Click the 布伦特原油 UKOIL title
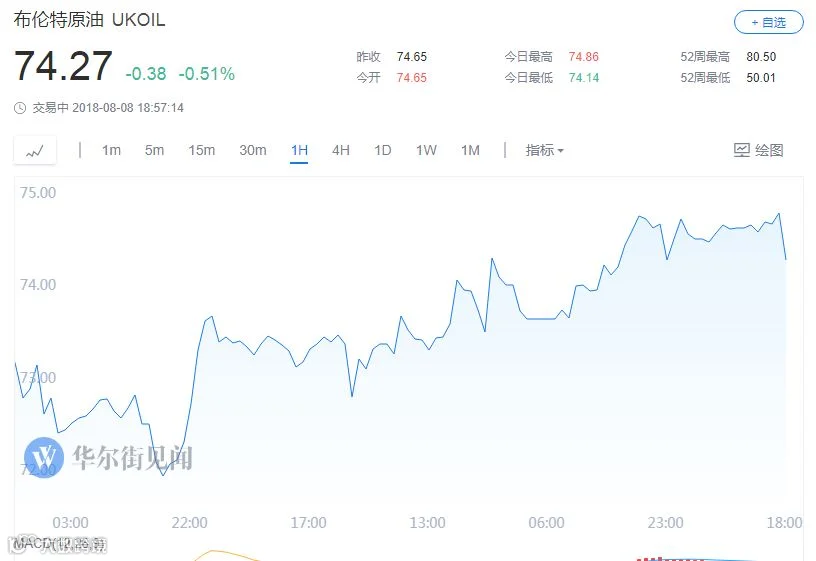816x561 pixels. point(89,22)
